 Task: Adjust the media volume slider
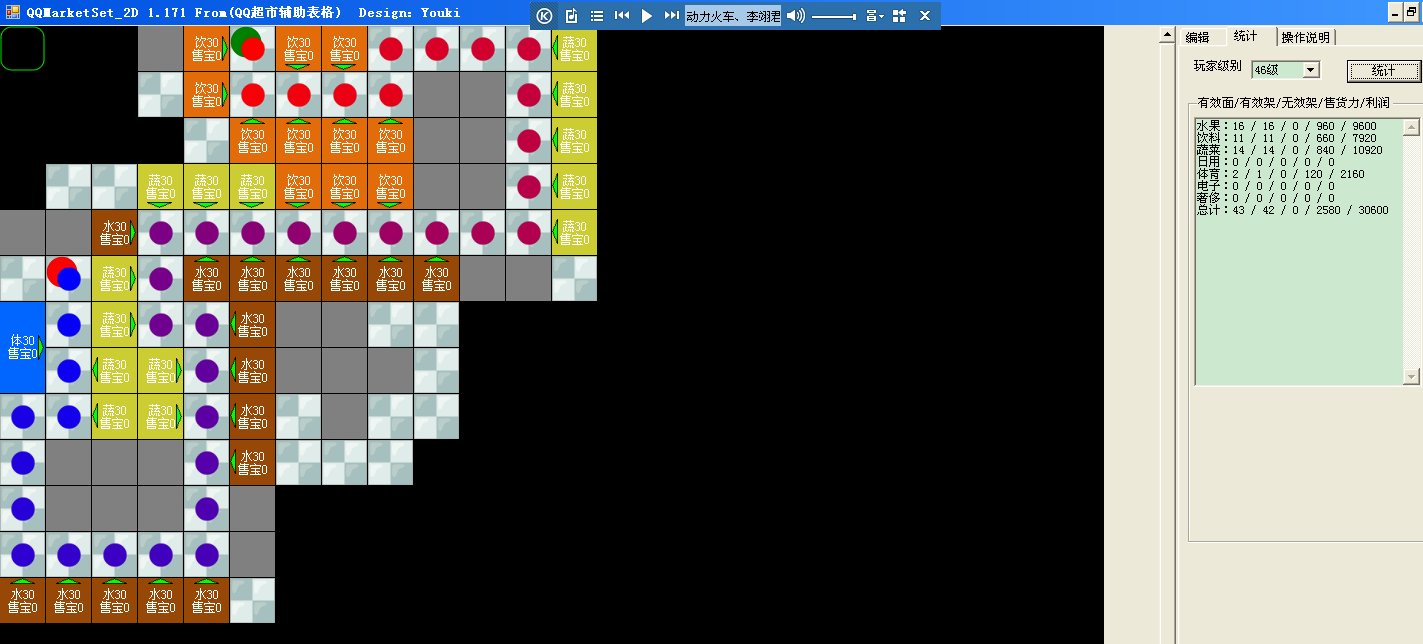point(833,17)
